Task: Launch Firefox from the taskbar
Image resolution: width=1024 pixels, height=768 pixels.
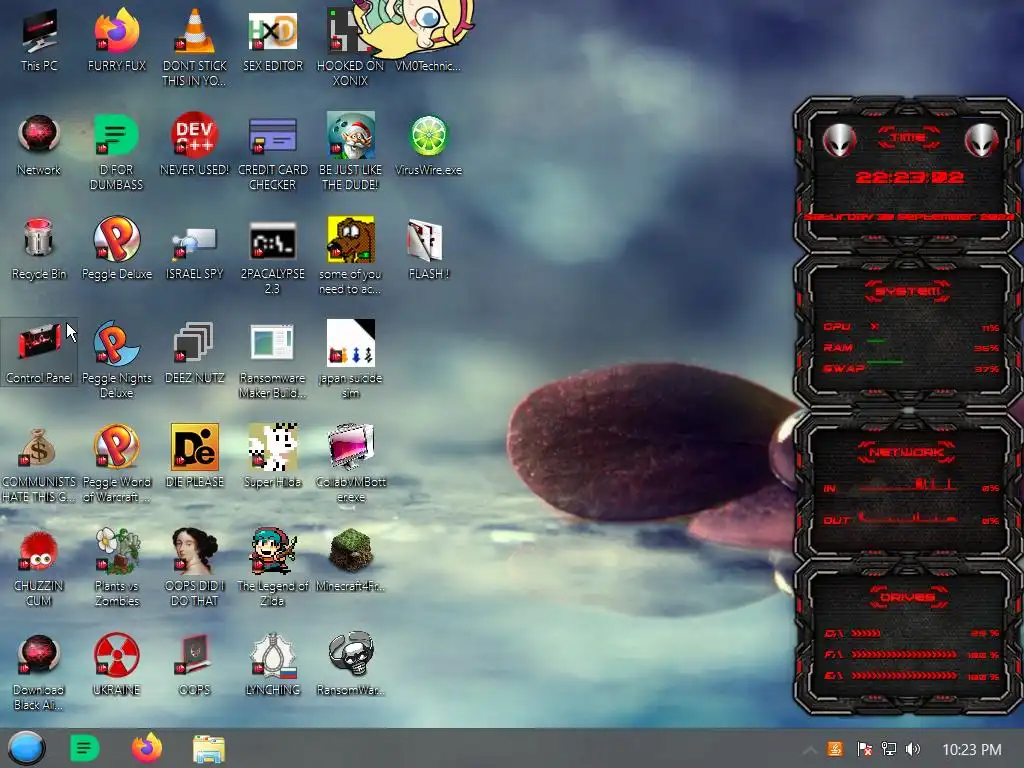Action: pyautogui.click(x=147, y=748)
